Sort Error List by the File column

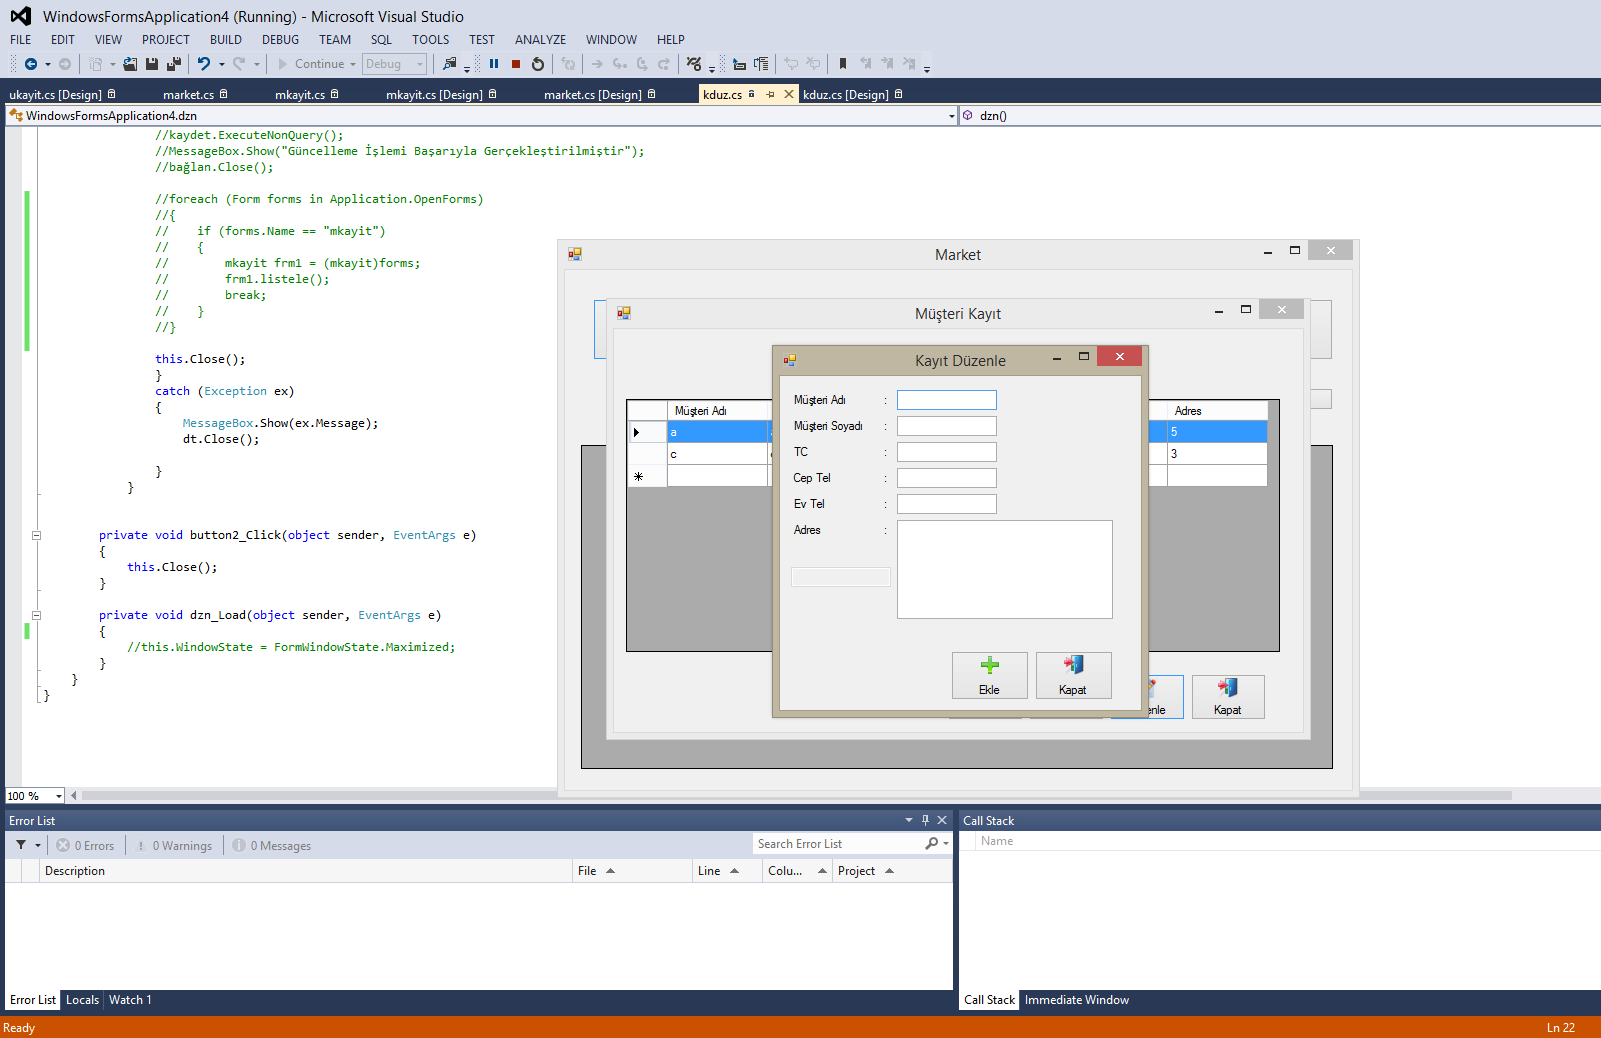tap(632, 871)
